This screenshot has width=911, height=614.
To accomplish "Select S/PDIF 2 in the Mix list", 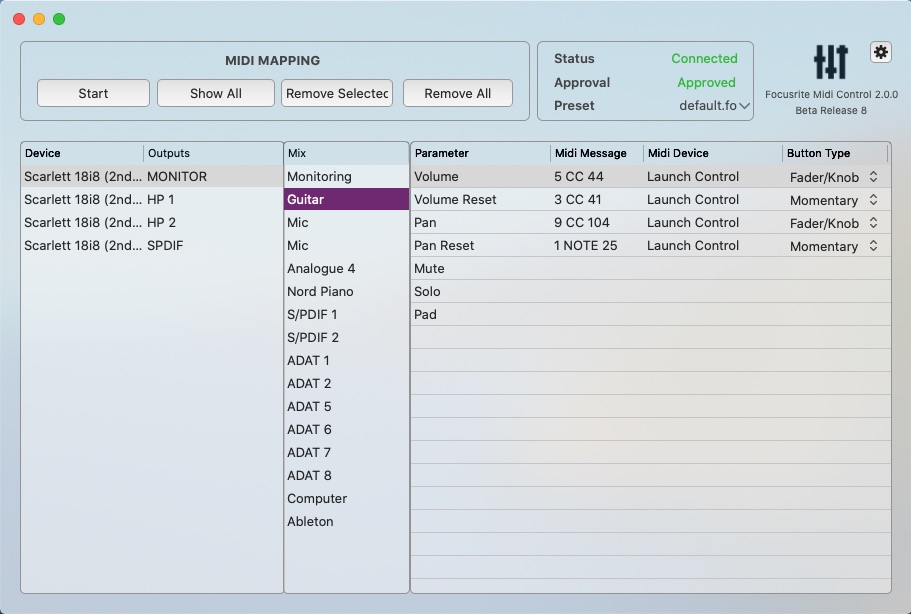I will click(346, 337).
